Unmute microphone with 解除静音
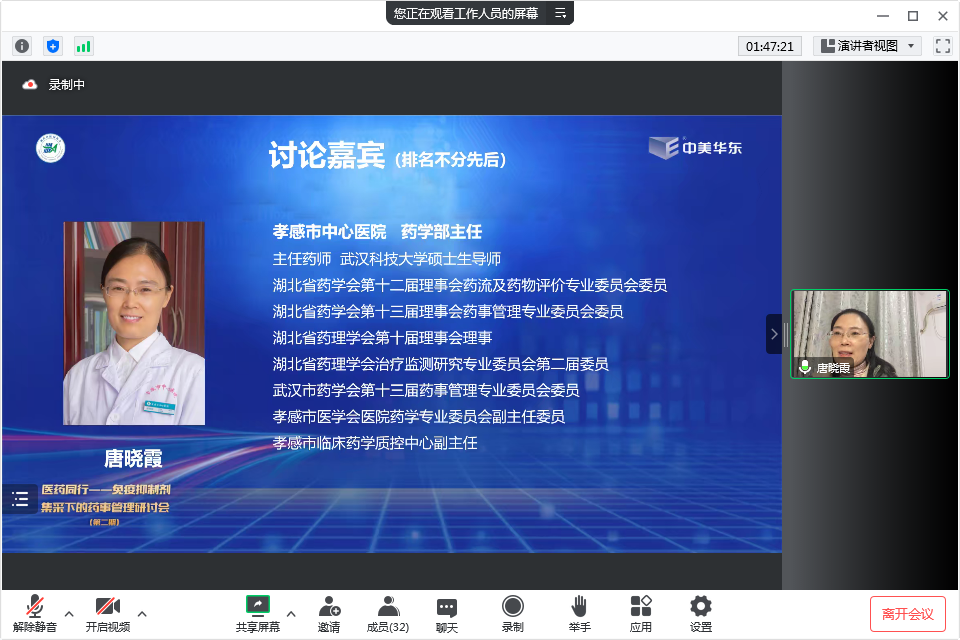960x640 pixels. click(35, 613)
